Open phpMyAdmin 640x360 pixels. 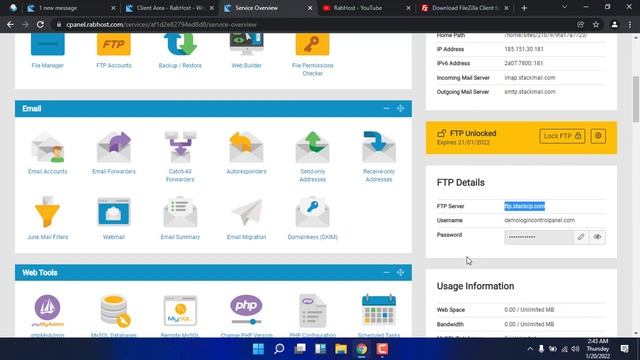click(x=47, y=316)
